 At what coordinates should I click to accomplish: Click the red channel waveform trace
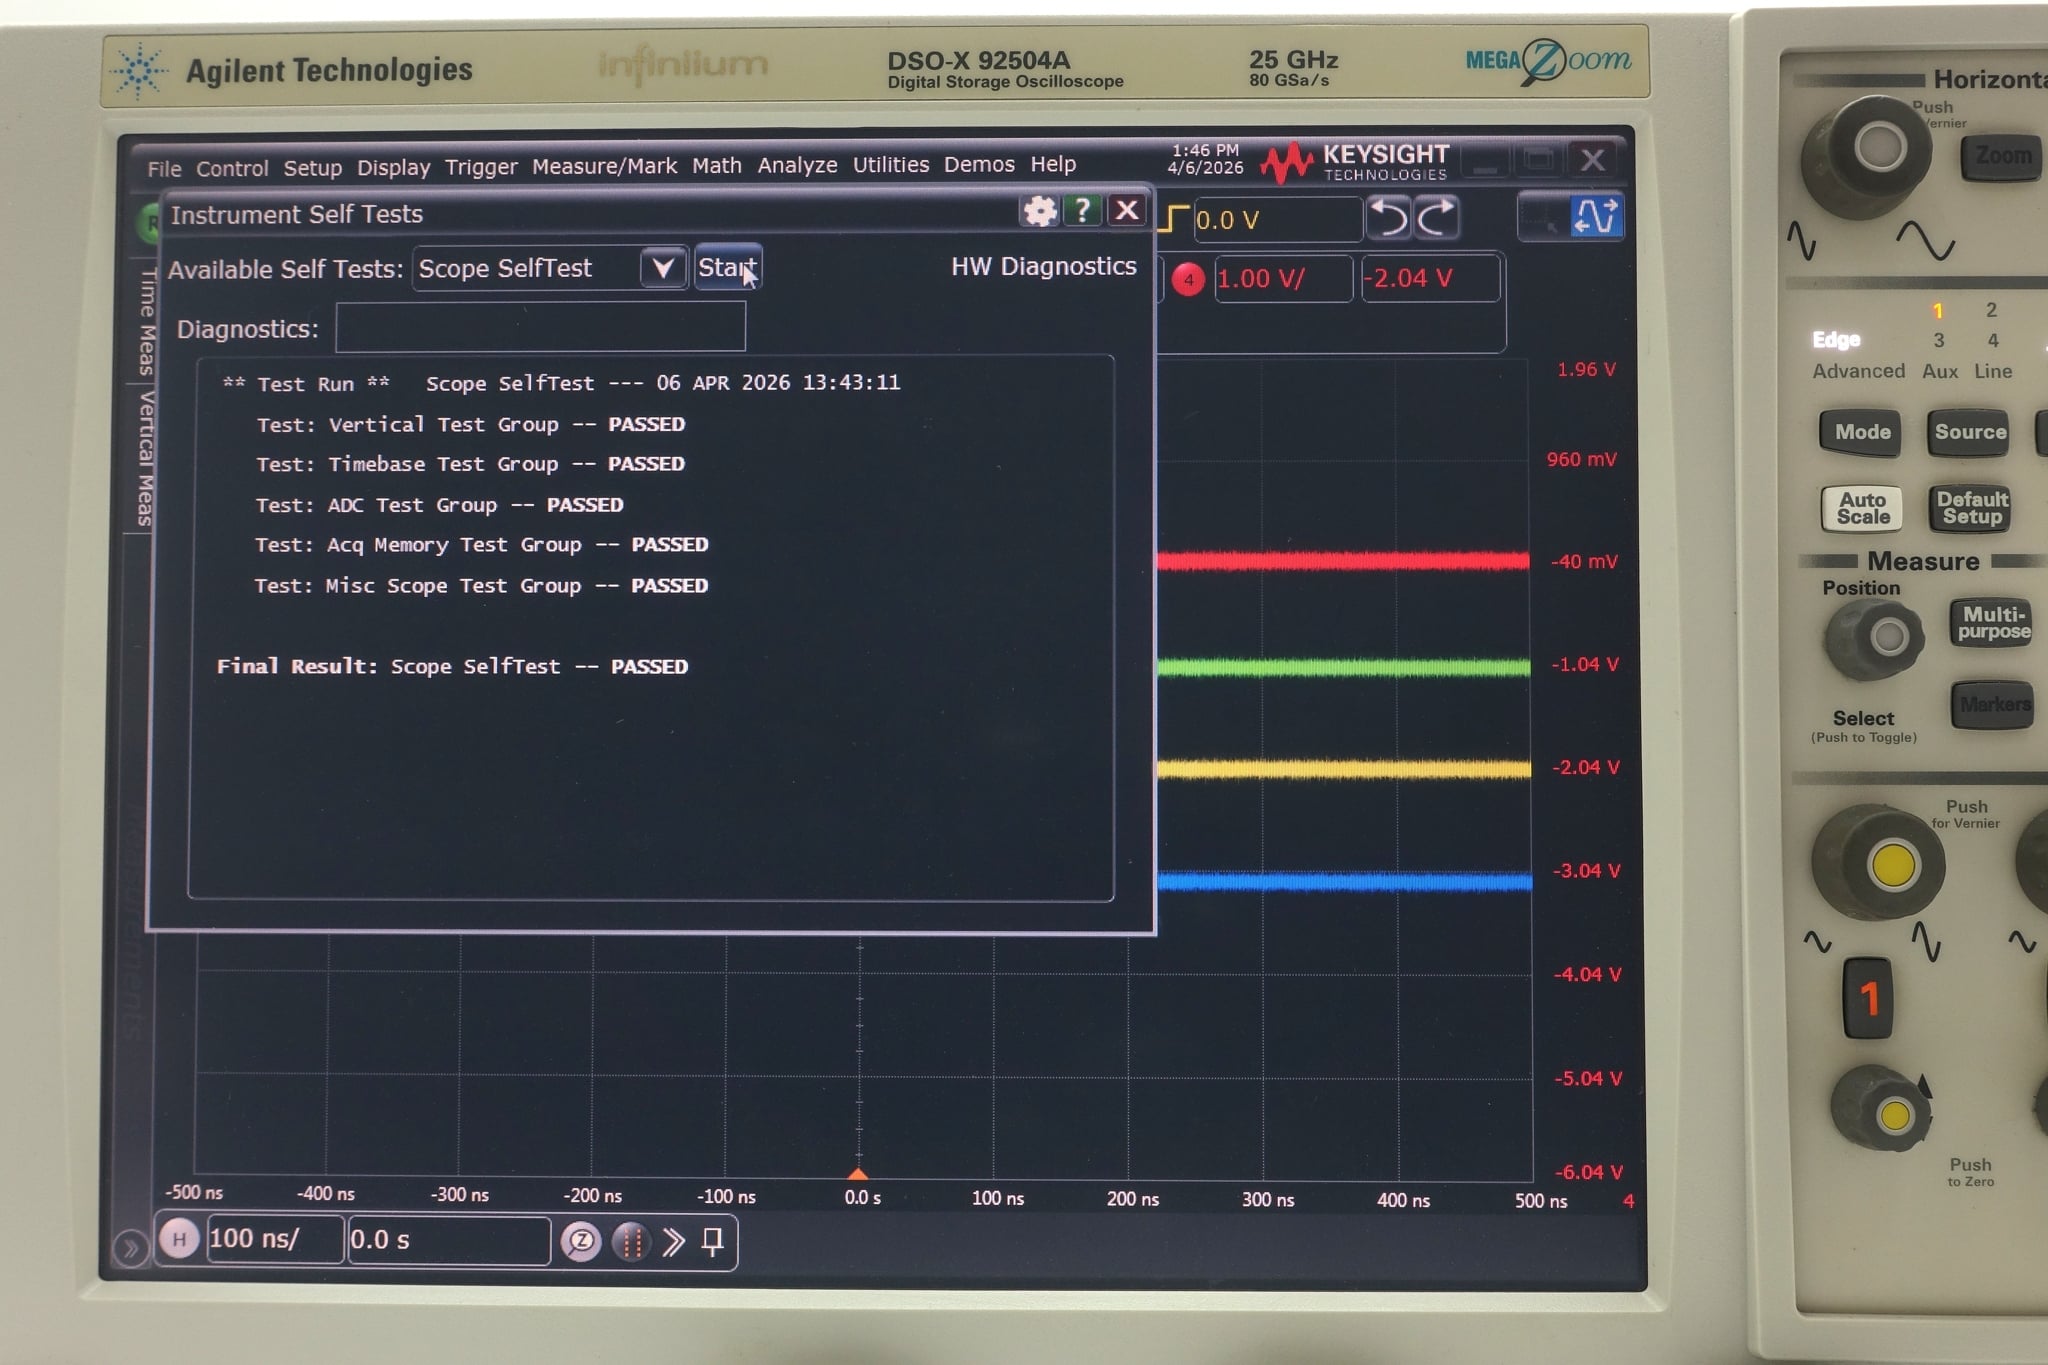tap(1343, 561)
